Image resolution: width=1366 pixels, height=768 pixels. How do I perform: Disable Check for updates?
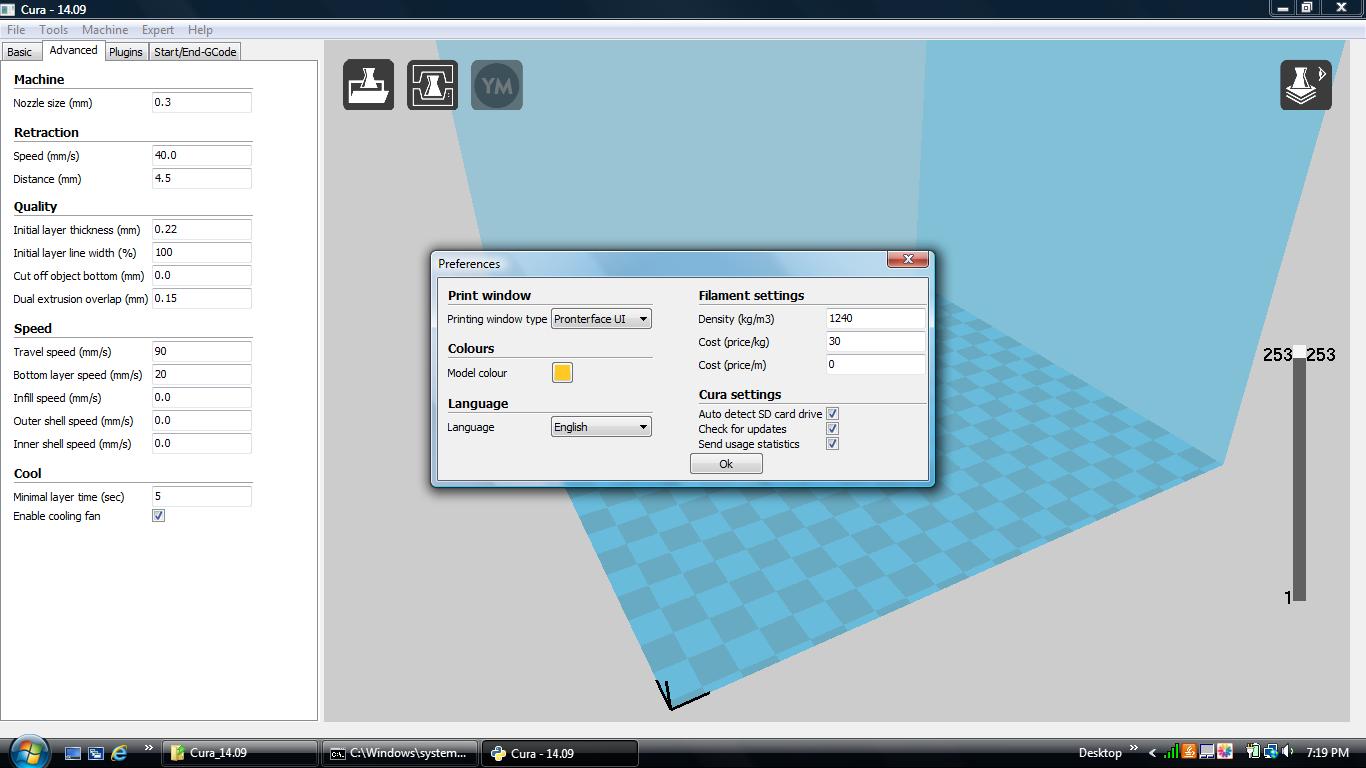832,428
